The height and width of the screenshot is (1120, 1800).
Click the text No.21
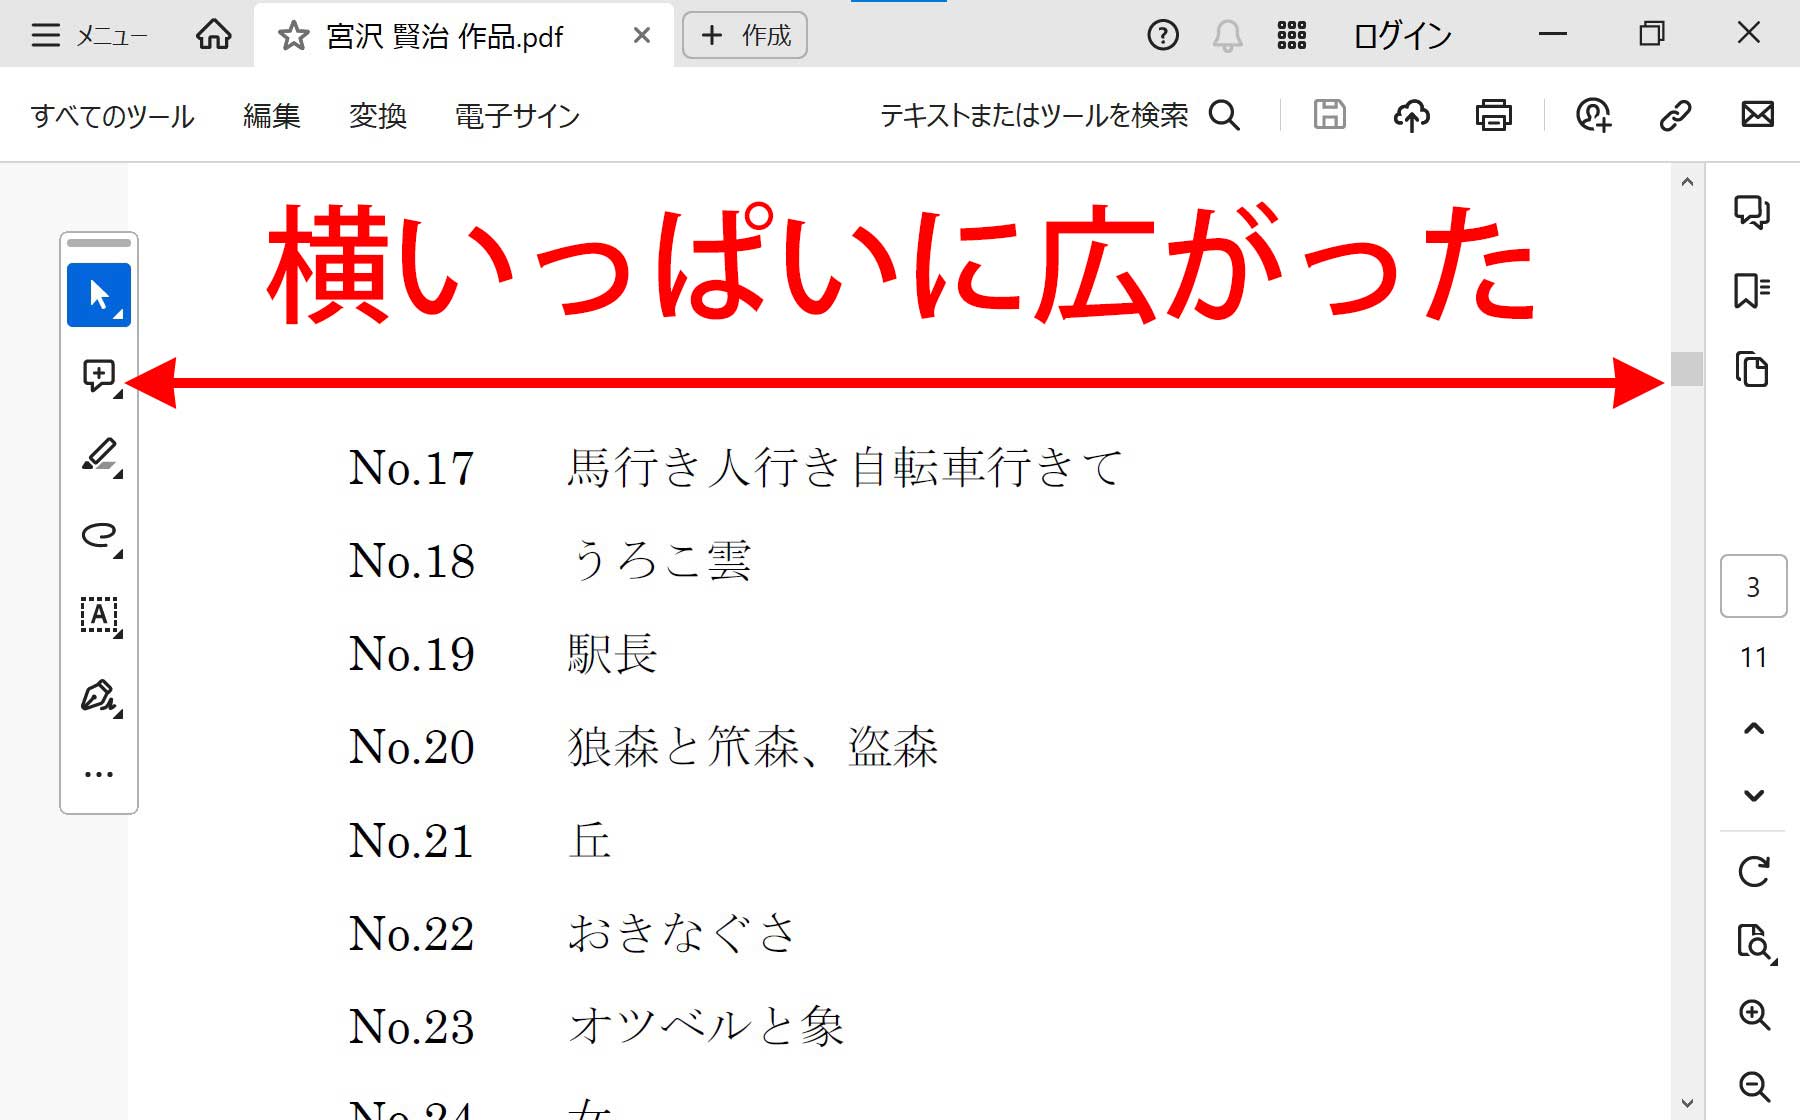click(411, 841)
